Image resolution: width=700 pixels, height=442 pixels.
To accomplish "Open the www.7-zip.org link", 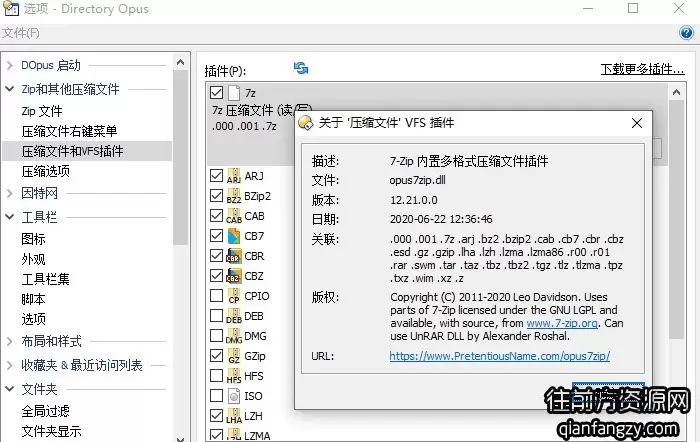I will 562,323.
